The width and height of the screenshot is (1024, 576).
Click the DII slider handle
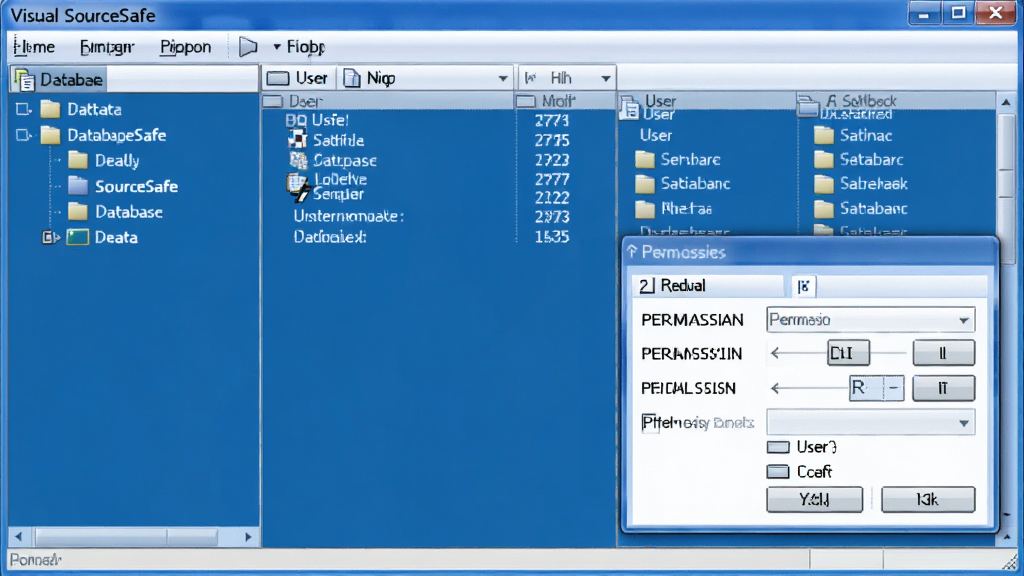(848, 353)
